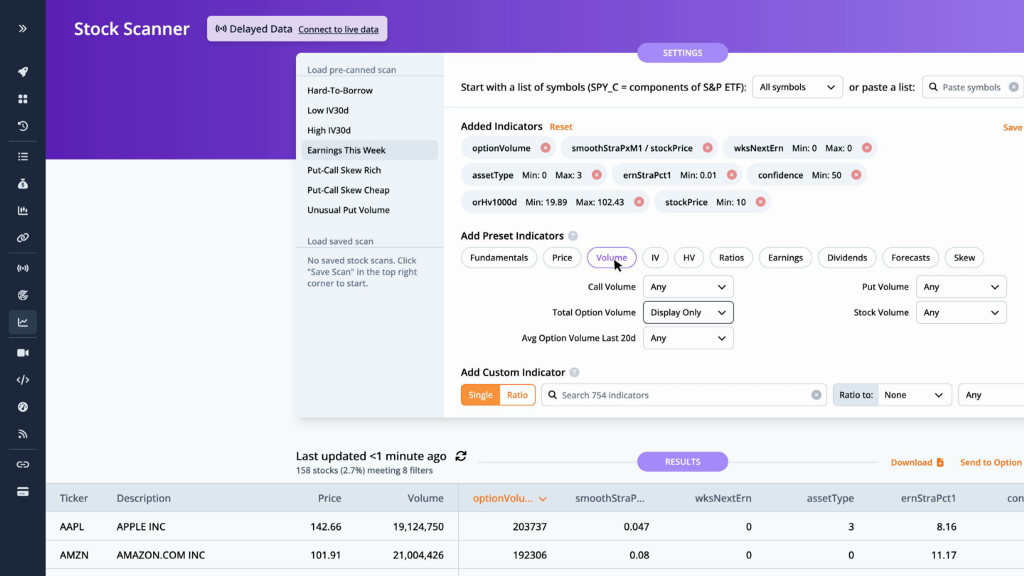1024x576 pixels.
Task: Switch custom indicator mode to Ratio
Action: [x=517, y=395]
